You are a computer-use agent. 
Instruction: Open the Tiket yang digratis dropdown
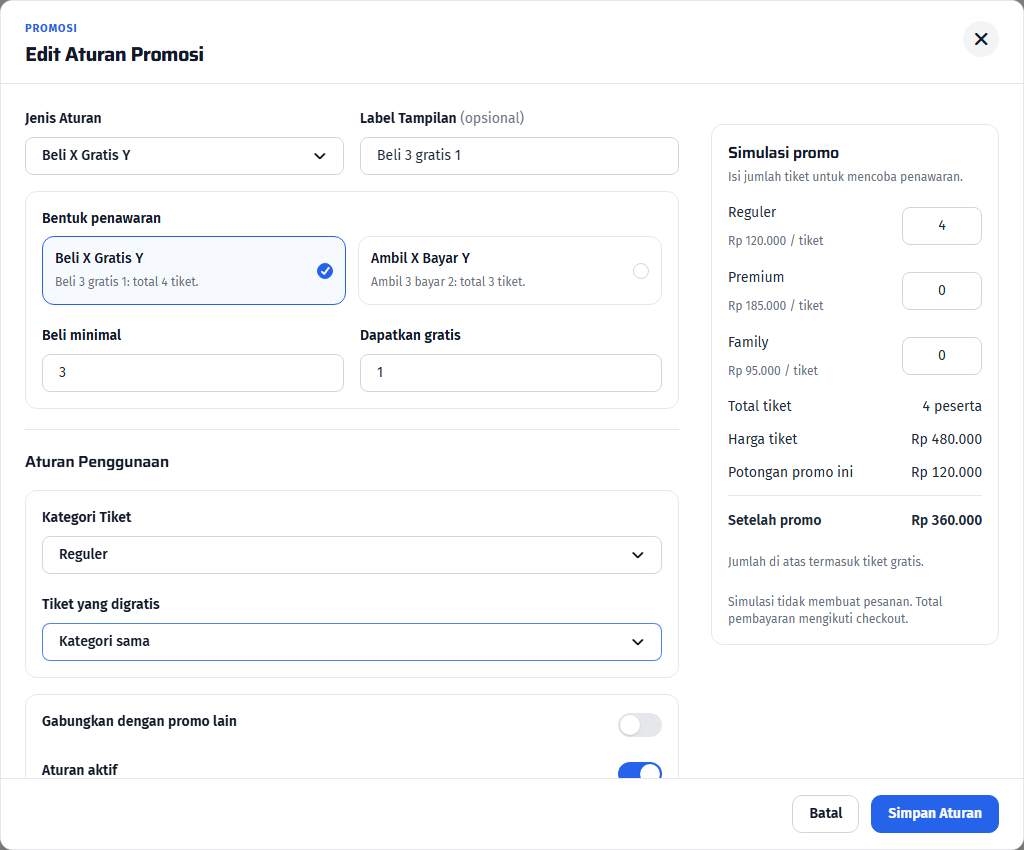(352, 642)
